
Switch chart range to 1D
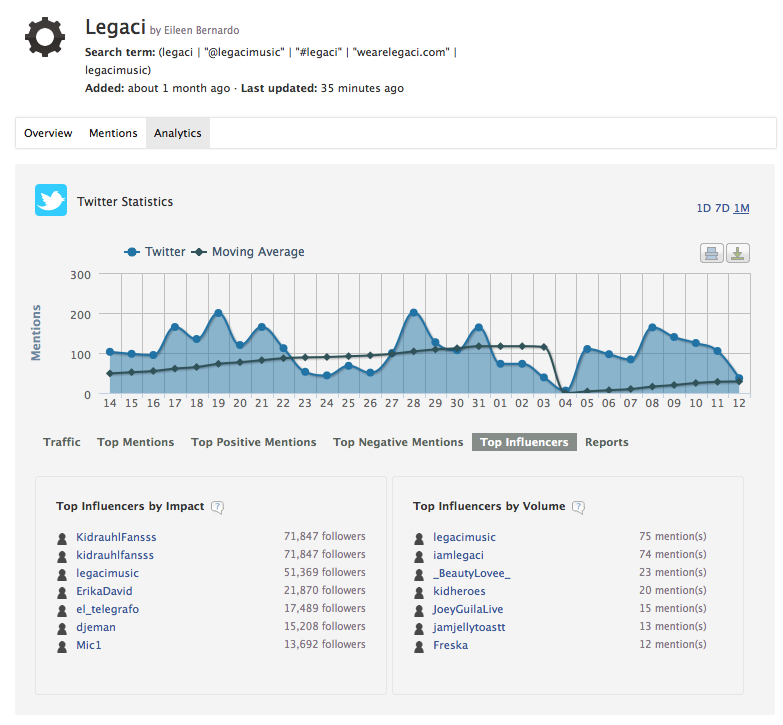tap(703, 208)
